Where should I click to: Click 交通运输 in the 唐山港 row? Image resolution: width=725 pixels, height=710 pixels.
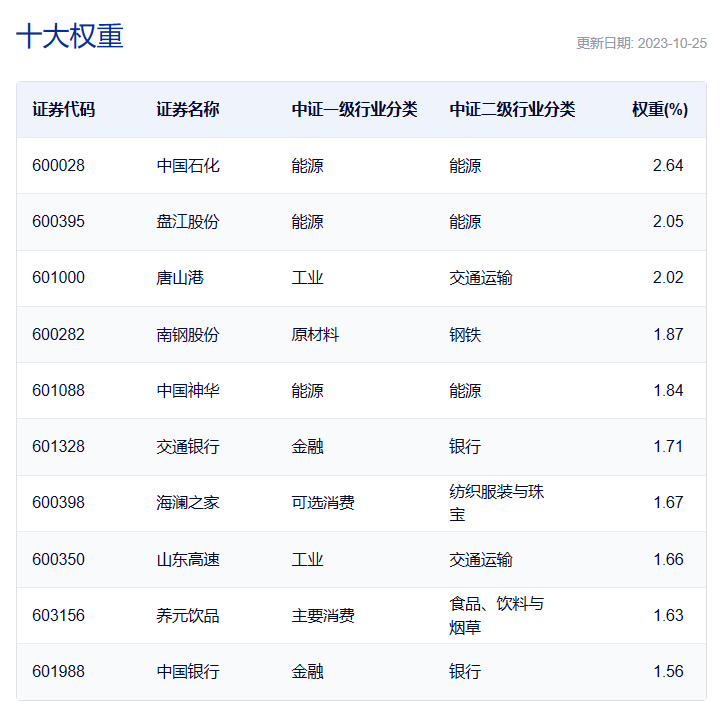pyautogui.click(x=481, y=277)
